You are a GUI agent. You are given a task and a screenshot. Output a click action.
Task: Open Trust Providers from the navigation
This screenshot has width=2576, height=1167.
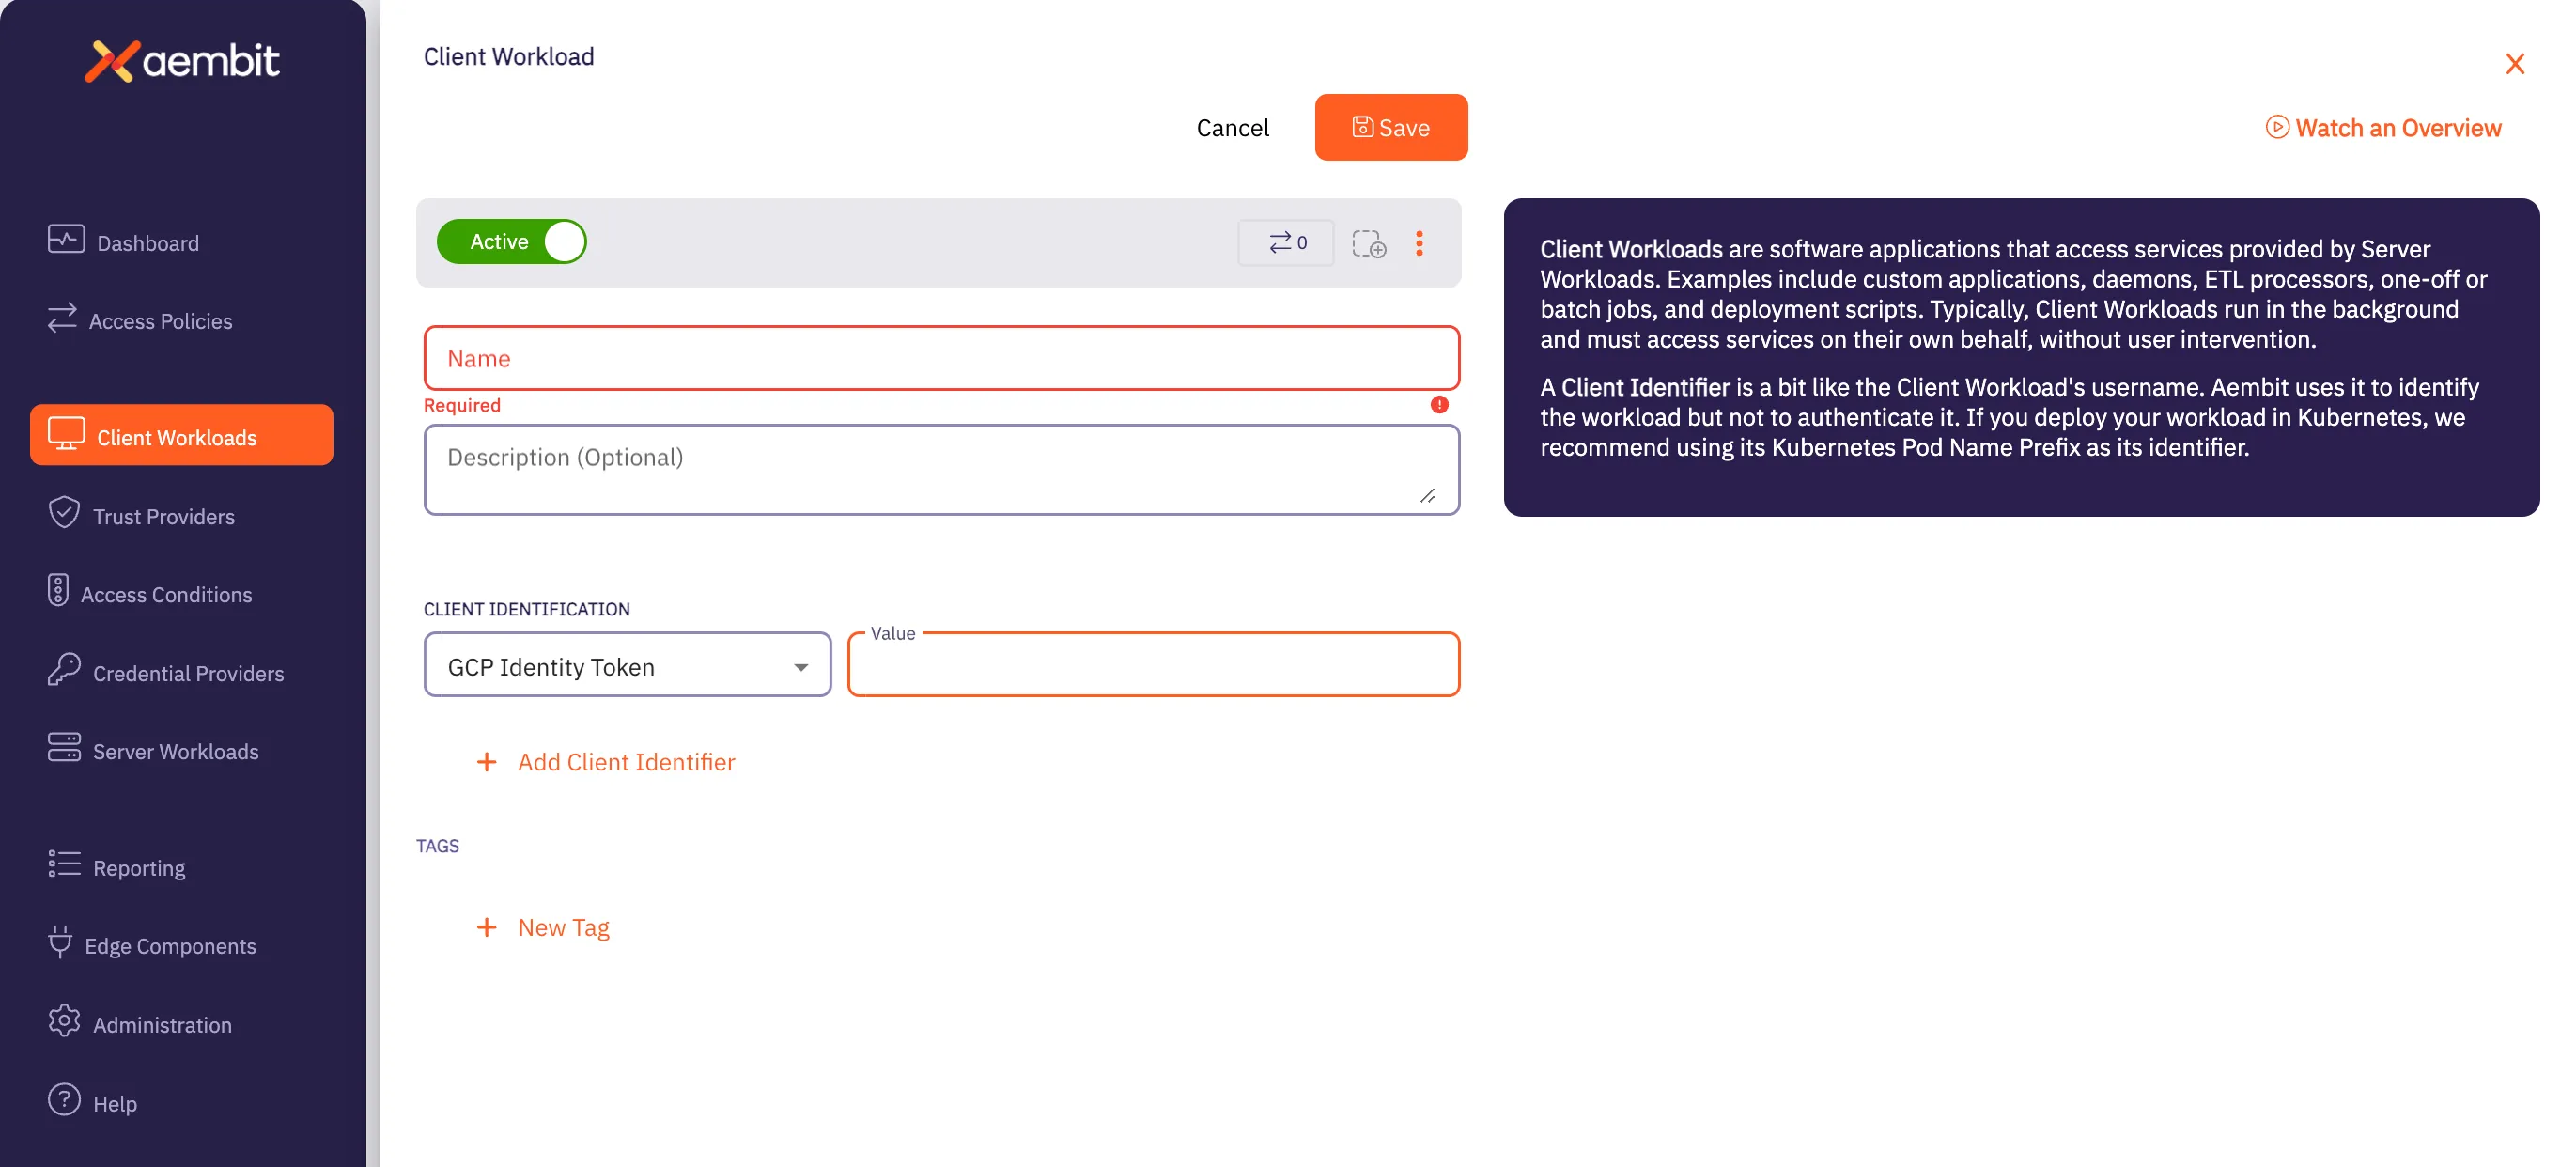[x=163, y=516]
